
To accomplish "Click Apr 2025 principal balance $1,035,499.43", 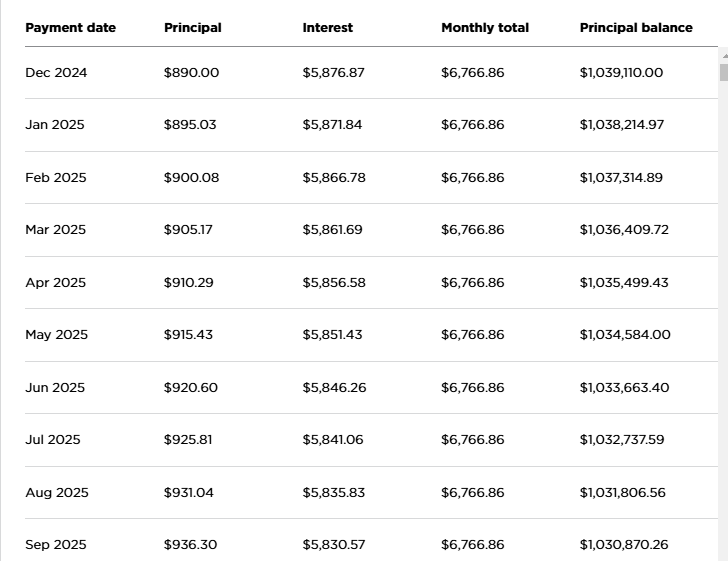I will (624, 282).
